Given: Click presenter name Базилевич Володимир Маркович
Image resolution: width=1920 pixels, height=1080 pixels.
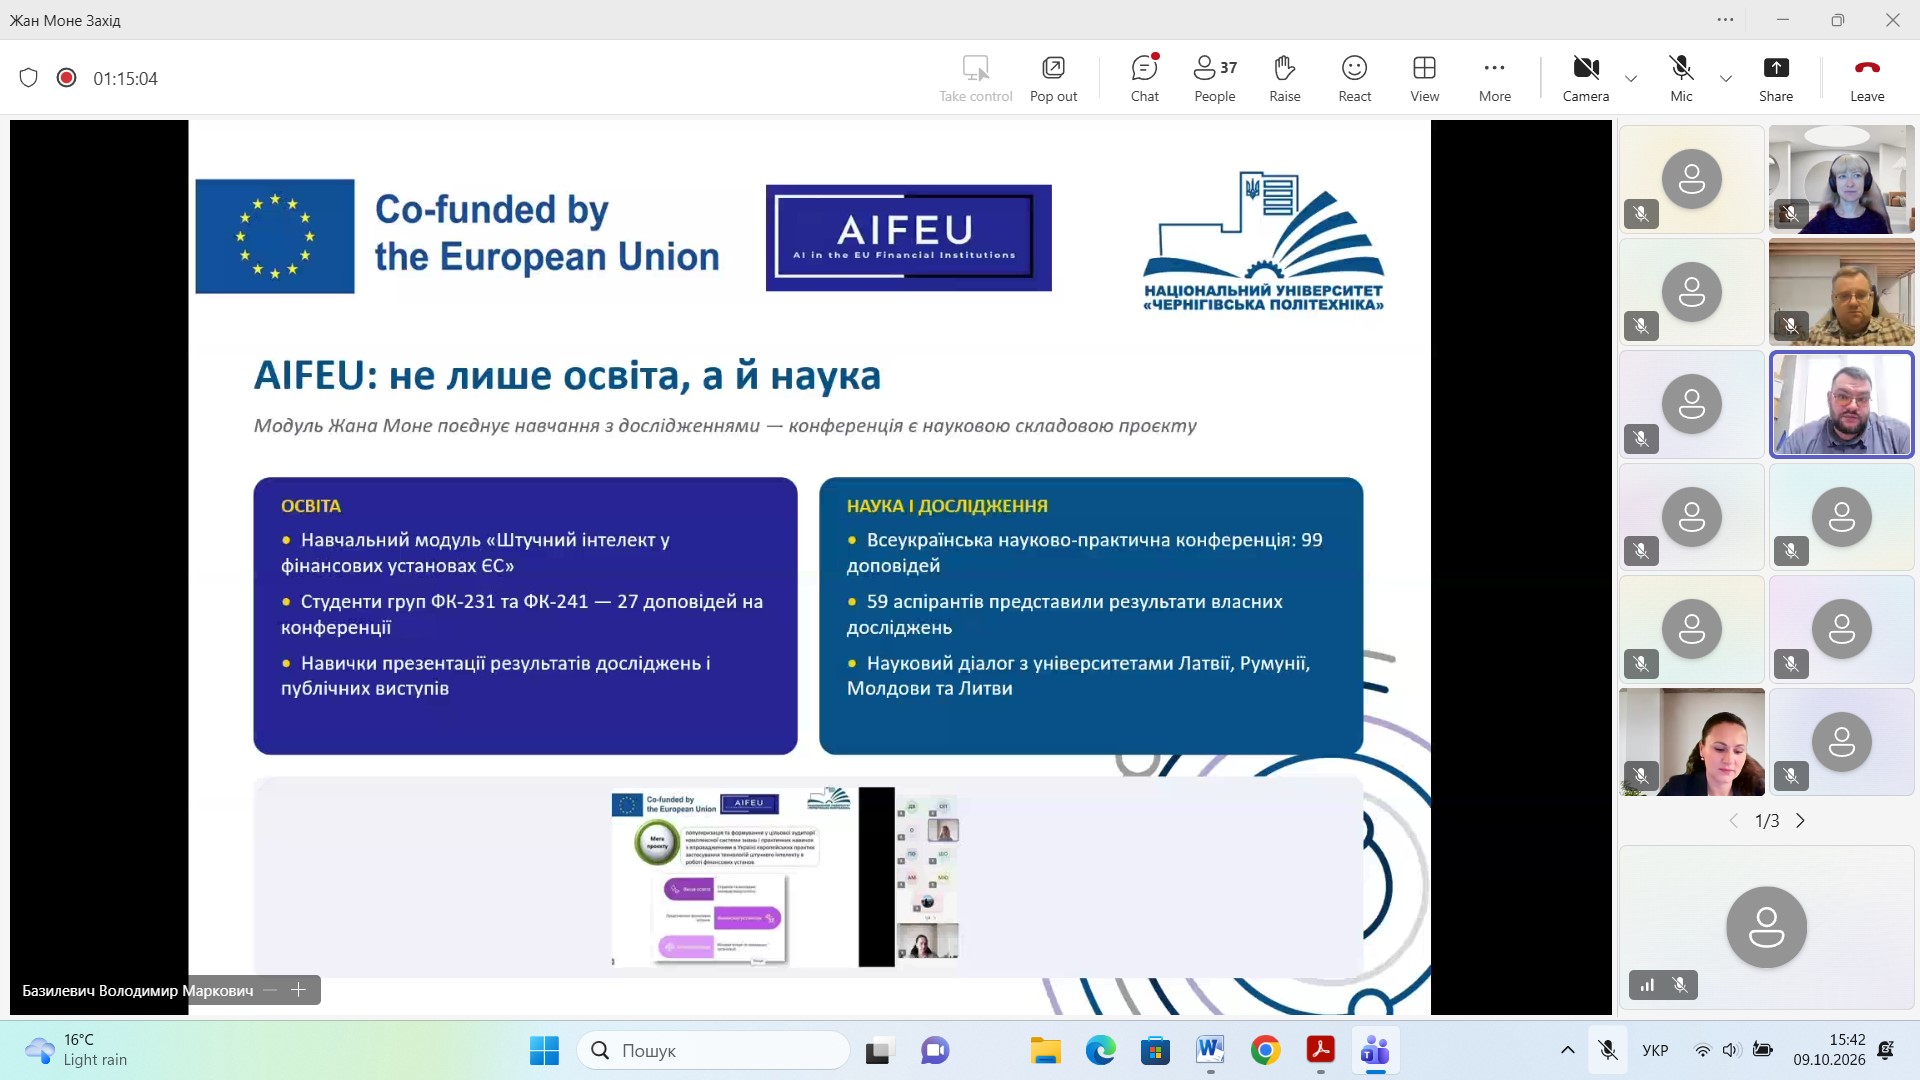Looking at the screenshot, I should pos(138,991).
